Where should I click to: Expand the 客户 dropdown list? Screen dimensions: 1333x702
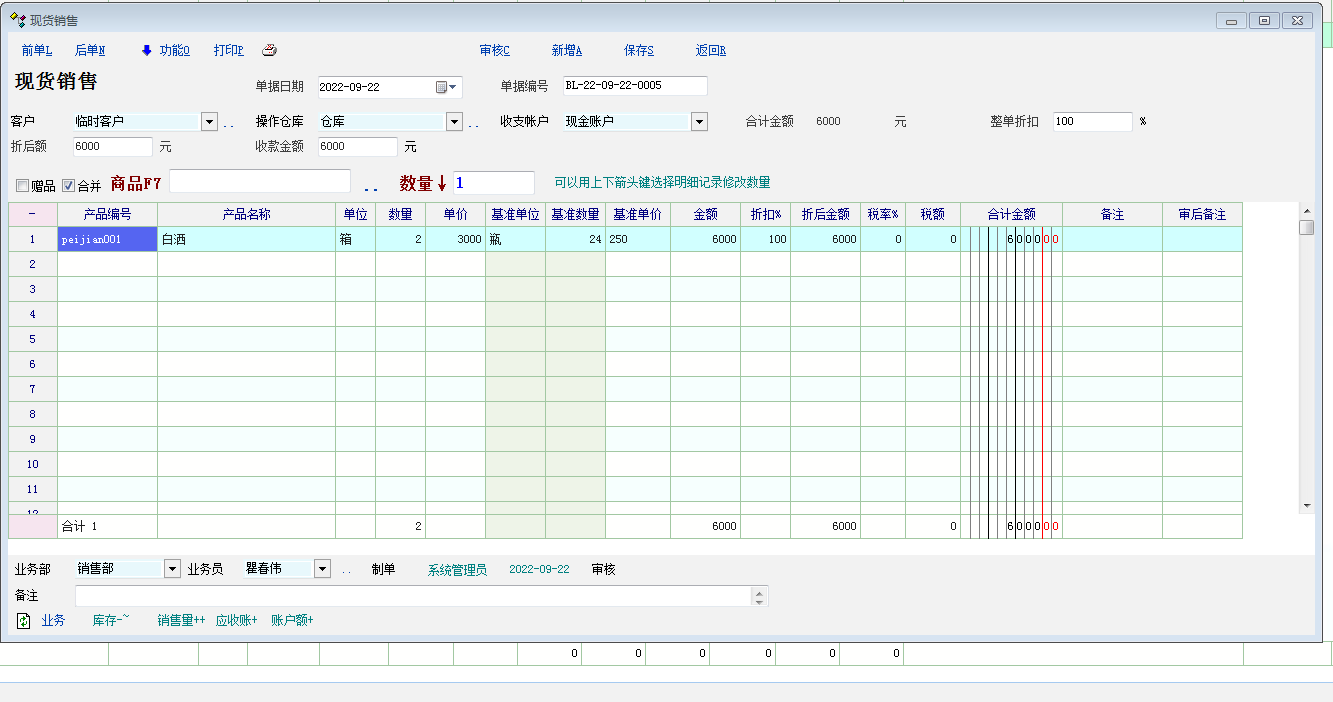coord(209,122)
